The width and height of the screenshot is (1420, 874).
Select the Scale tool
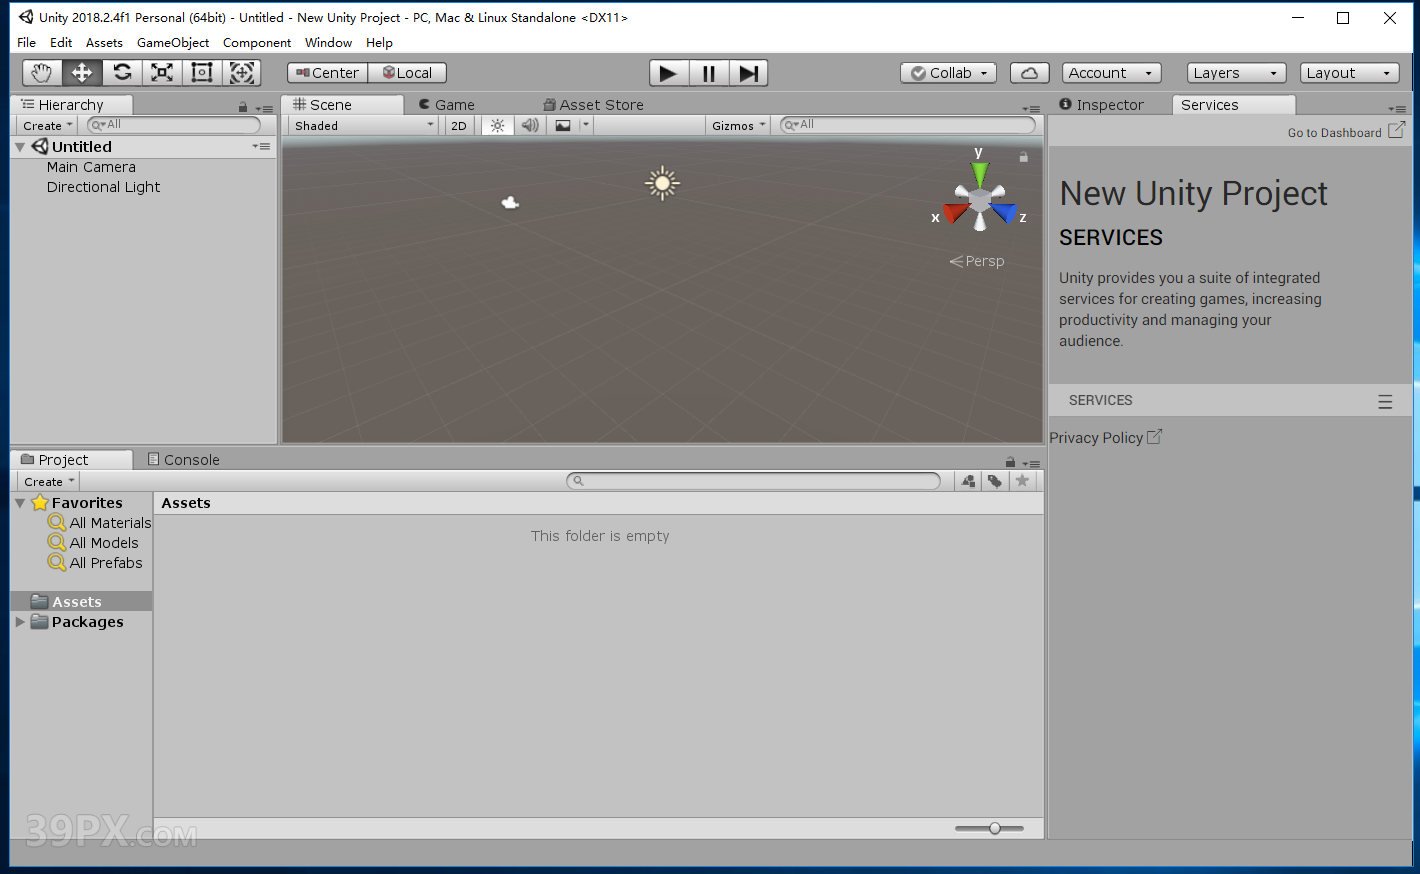(x=162, y=73)
